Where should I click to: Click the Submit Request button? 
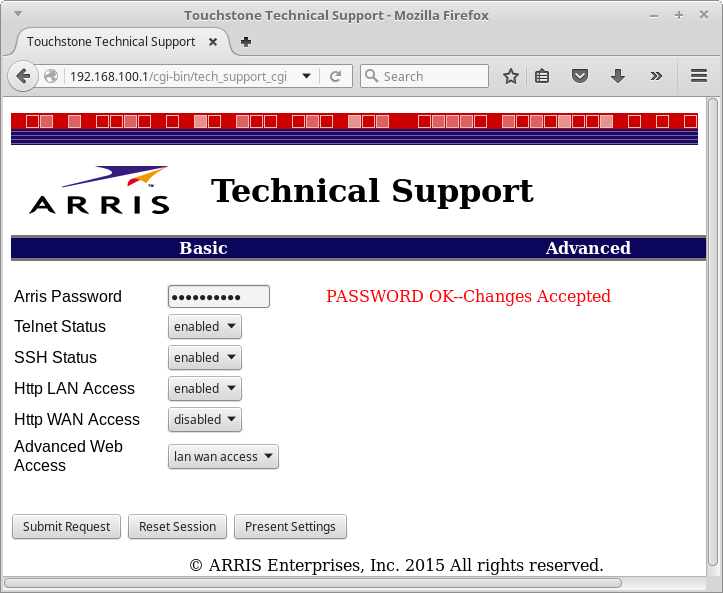pyautogui.click(x=66, y=527)
